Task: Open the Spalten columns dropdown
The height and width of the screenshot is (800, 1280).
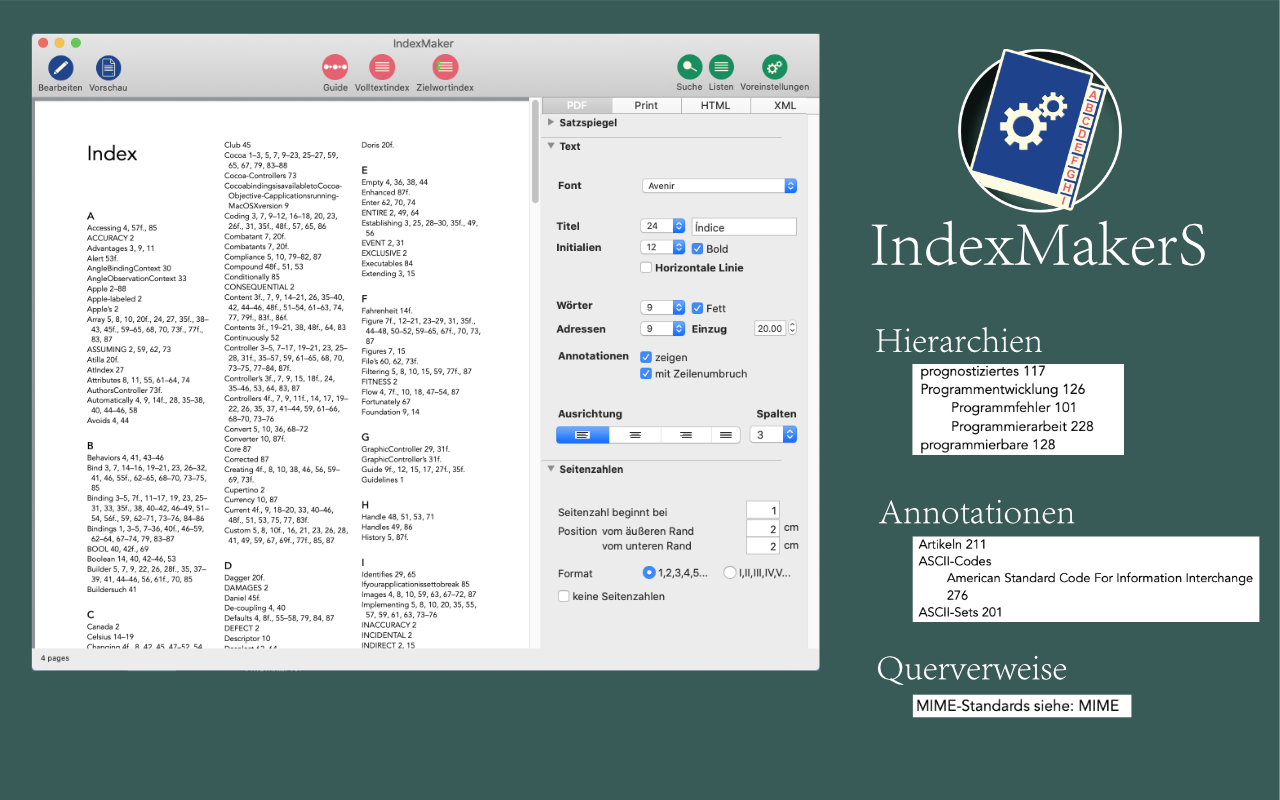Action: pyautogui.click(x=776, y=435)
